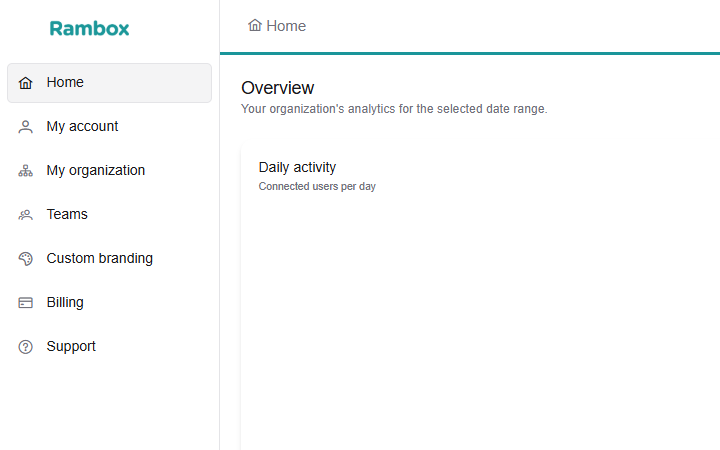Image resolution: width=720 pixels, height=450 pixels.
Task: Open the Support page
Action: [x=109, y=347]
